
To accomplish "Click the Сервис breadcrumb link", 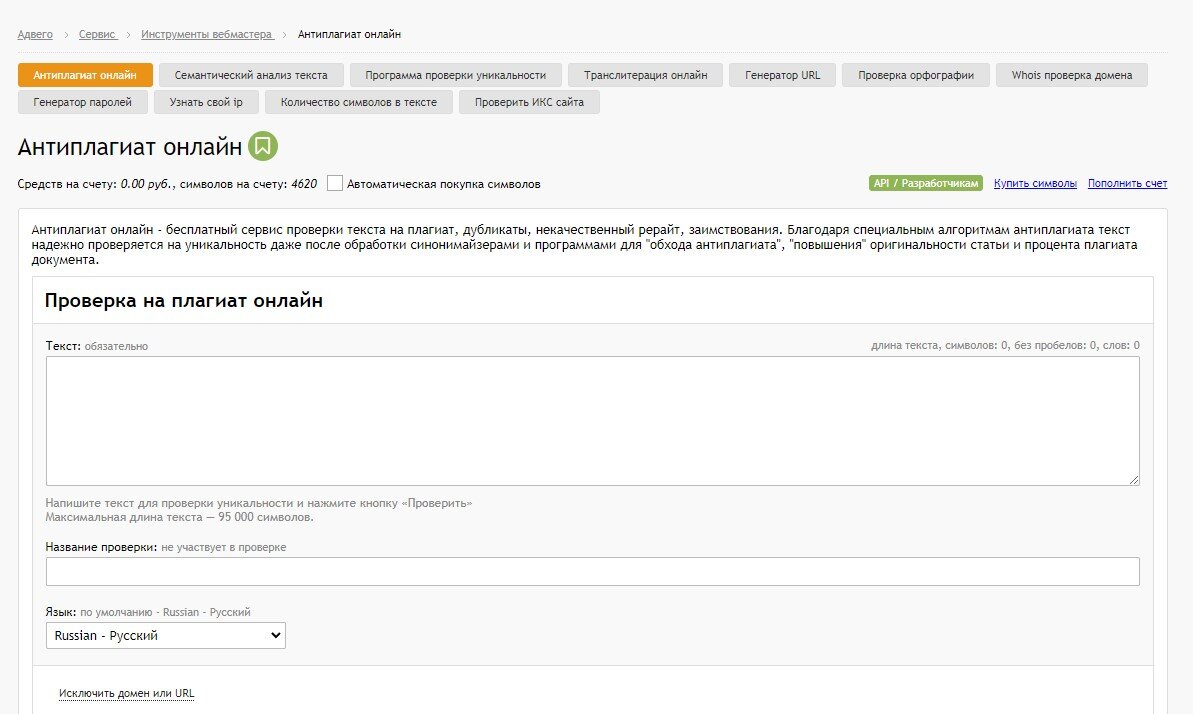I will click(x=97, y=34).
